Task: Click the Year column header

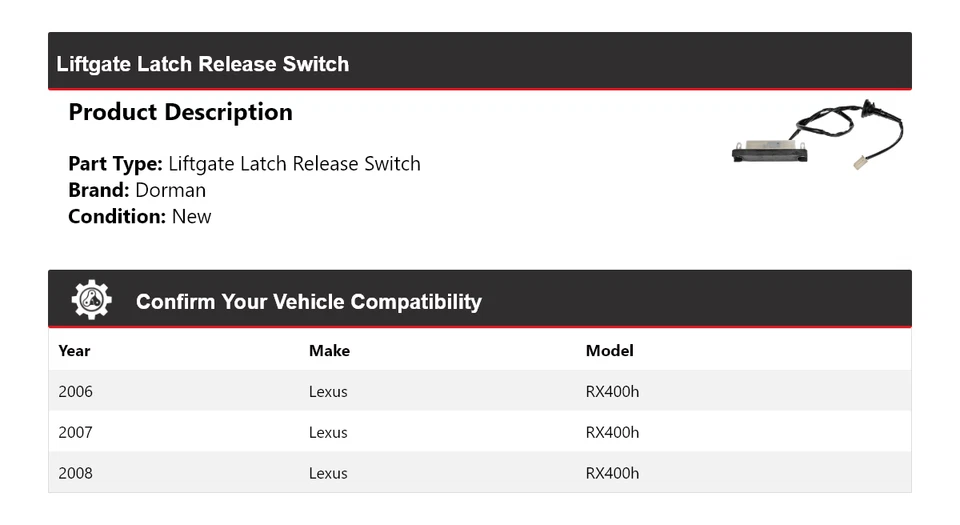Action: click(x=74, y=350)
